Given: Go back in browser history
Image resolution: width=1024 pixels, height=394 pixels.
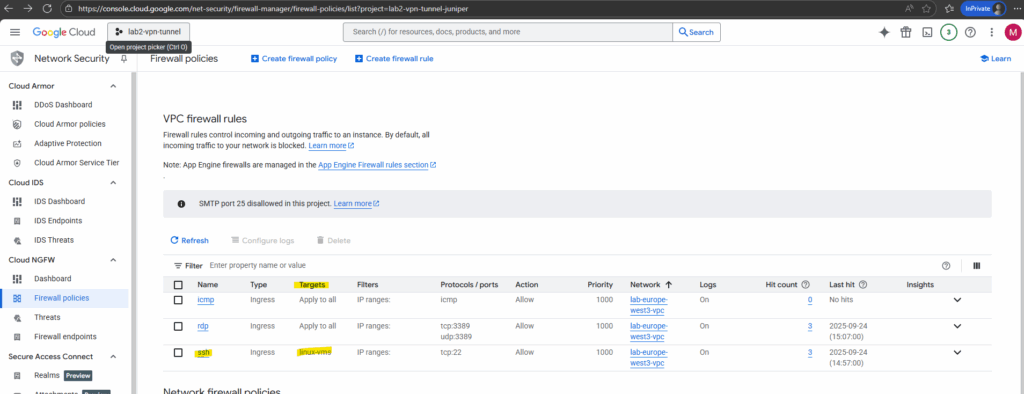Looking at the screenshot, I should click(x=8, y=8).
